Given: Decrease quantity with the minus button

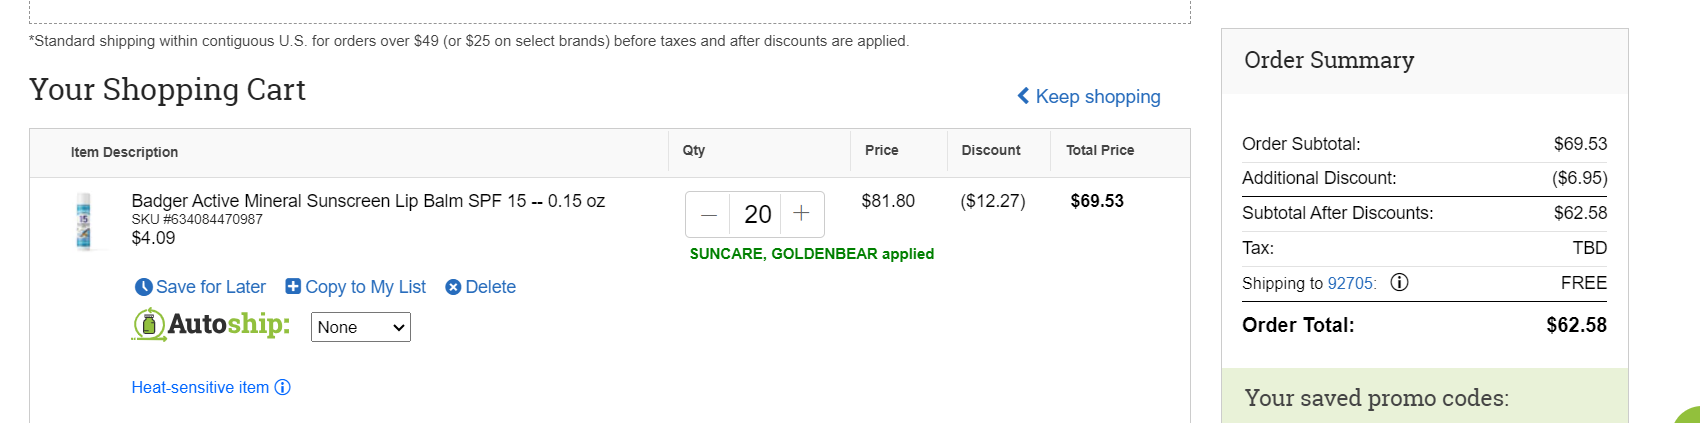Looking at the screenshot, I should click(709, 214).
